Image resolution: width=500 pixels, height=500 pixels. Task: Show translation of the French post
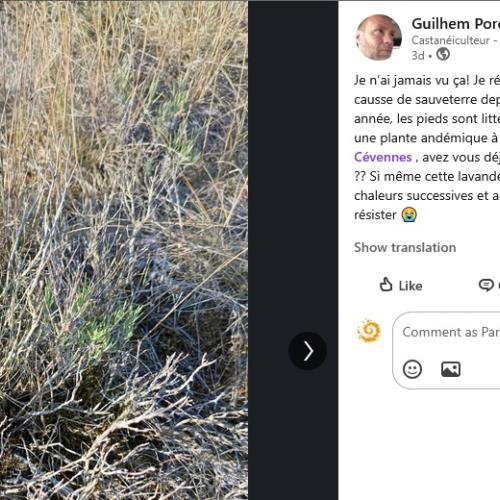tap(405, 247)
